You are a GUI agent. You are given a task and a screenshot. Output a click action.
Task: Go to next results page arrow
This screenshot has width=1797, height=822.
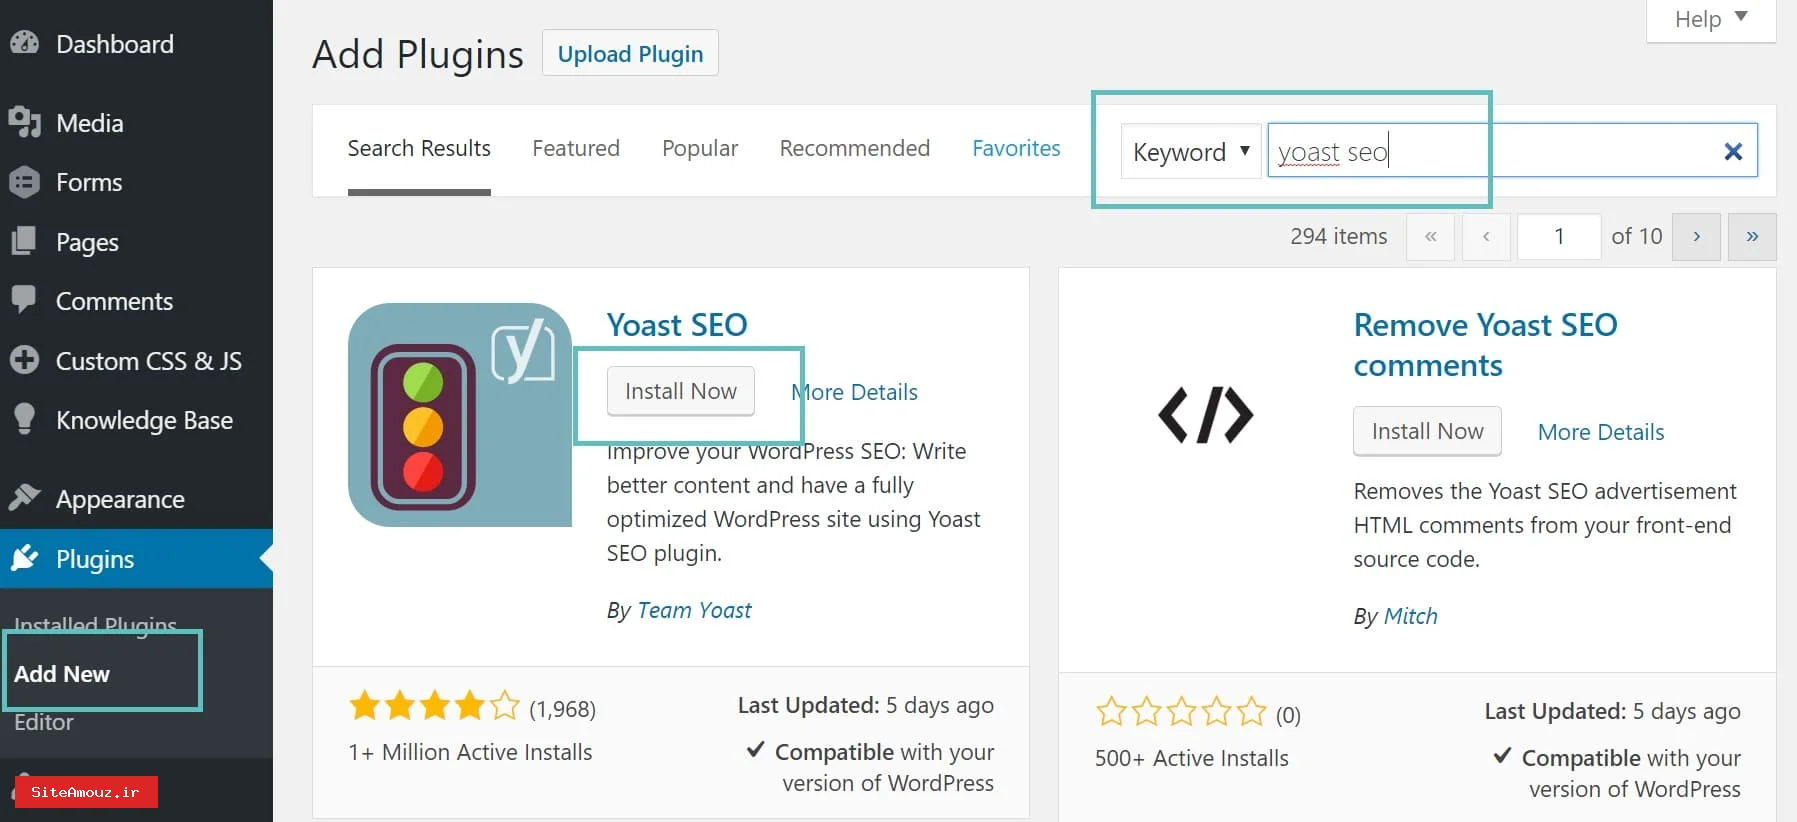(x=1696, y=237)
